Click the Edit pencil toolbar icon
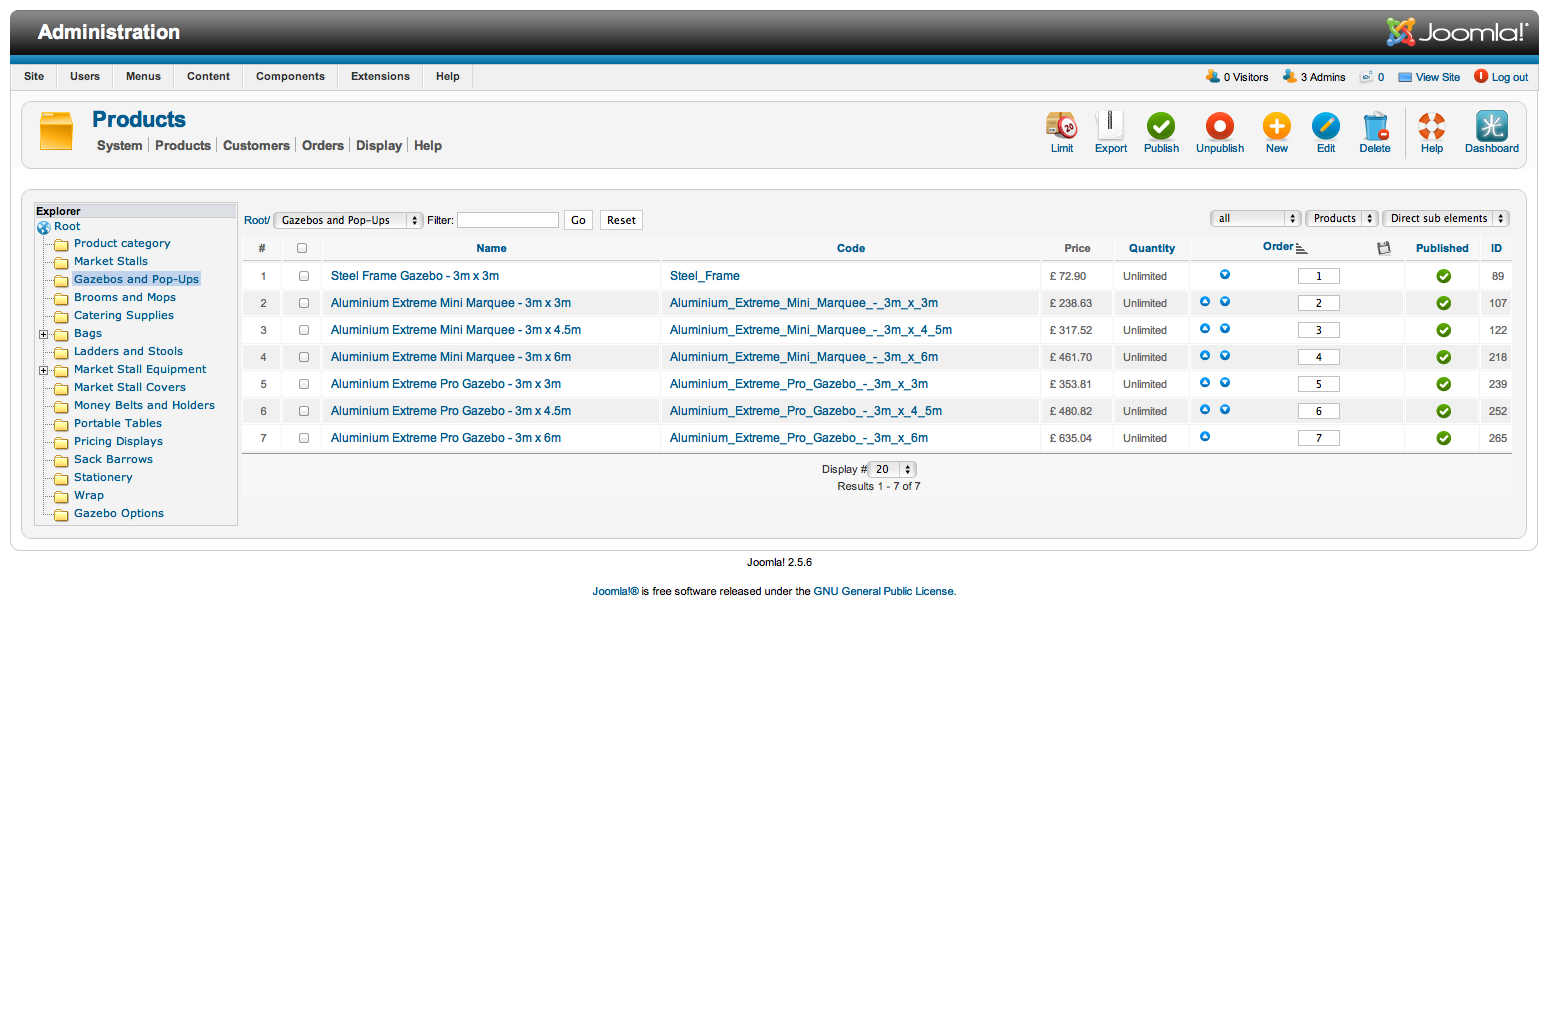This screenshot has width=1549, height=1035. (1326, 126)
